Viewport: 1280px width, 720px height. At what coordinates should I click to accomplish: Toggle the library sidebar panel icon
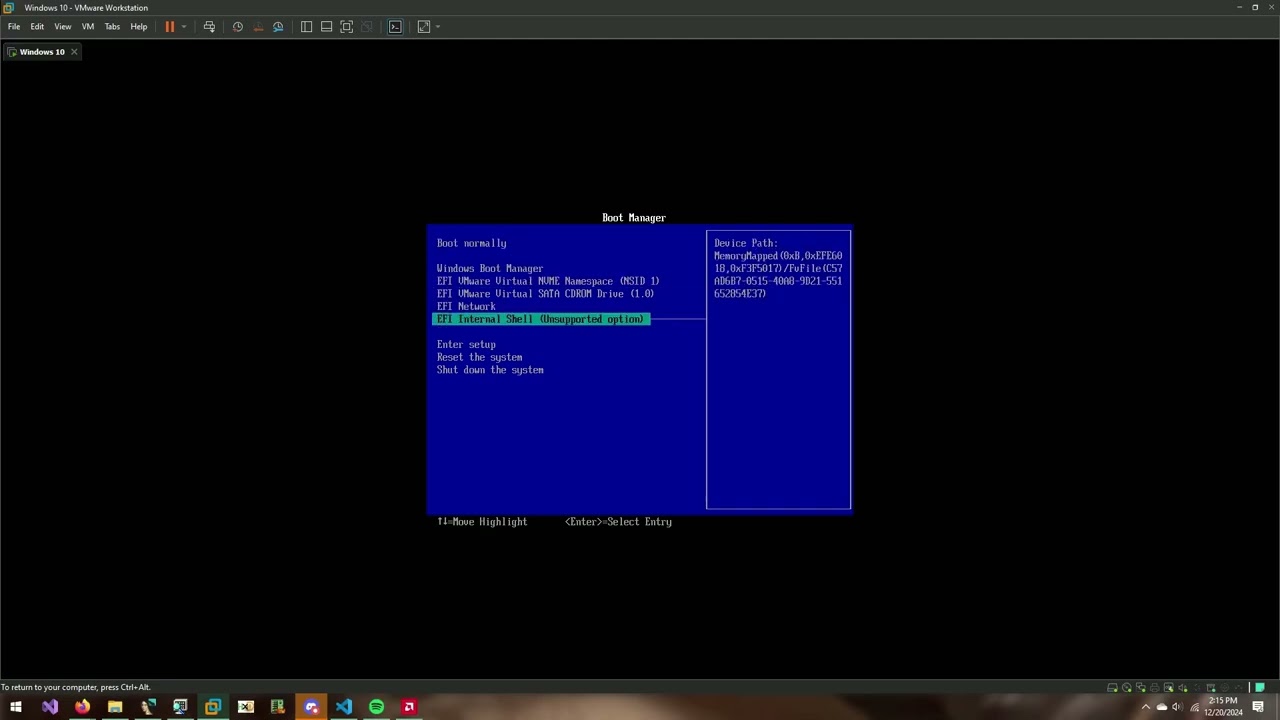point(306,27)
